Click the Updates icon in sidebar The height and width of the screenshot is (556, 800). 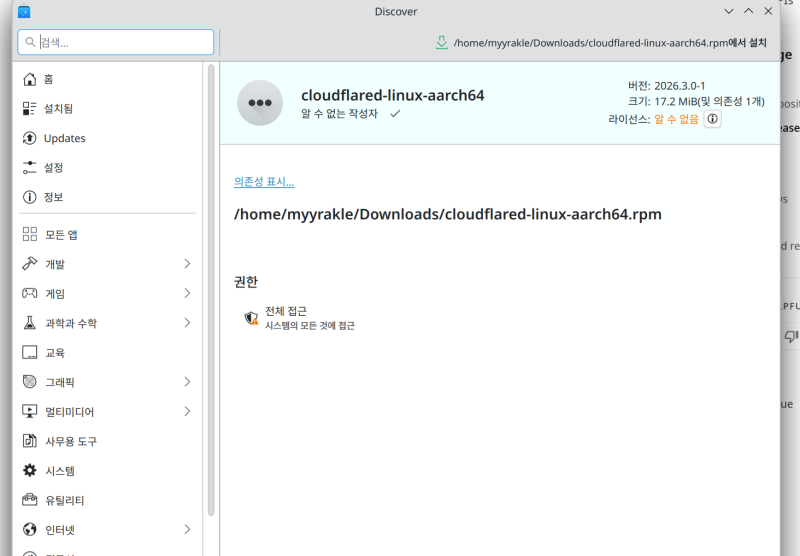30,138
